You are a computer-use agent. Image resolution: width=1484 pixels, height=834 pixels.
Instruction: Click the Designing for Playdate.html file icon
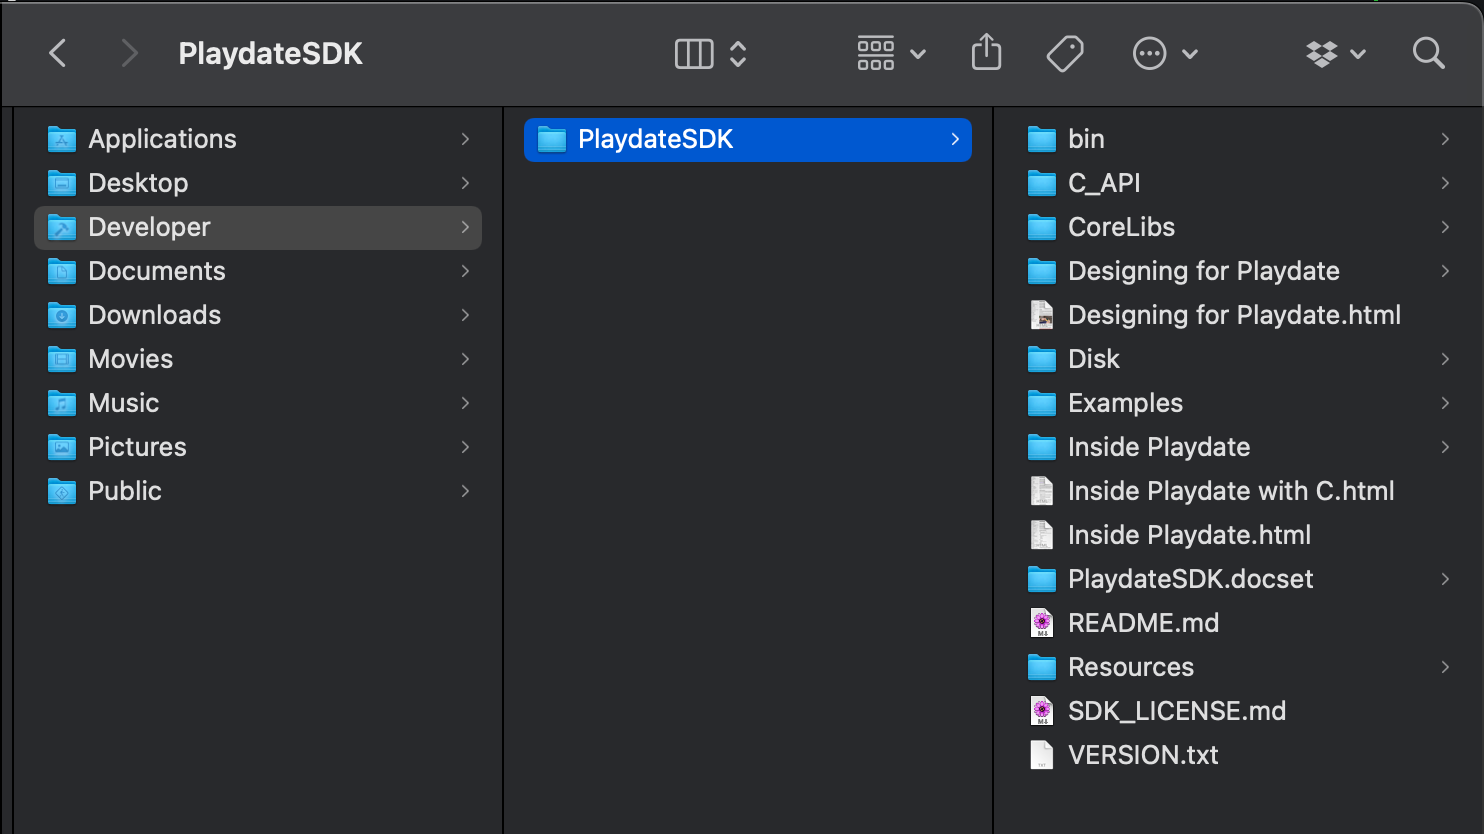click(x=1042, y=315)
